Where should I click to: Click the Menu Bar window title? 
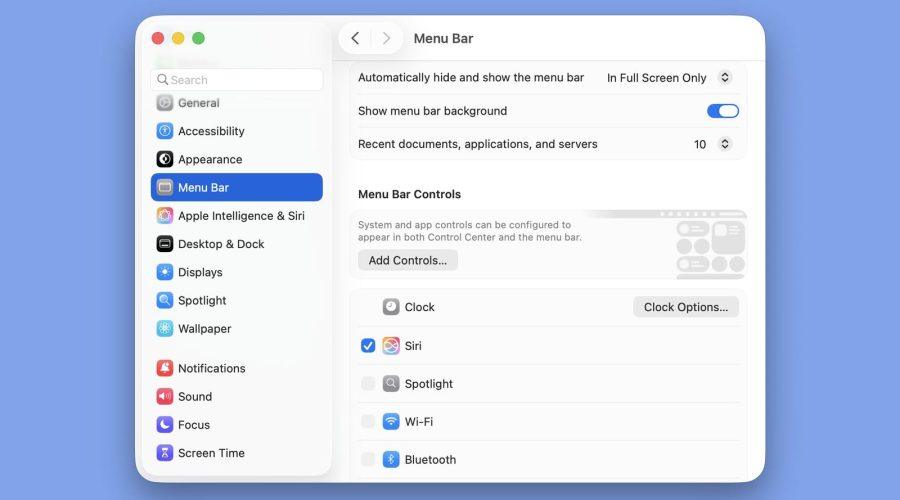[443, 38]
